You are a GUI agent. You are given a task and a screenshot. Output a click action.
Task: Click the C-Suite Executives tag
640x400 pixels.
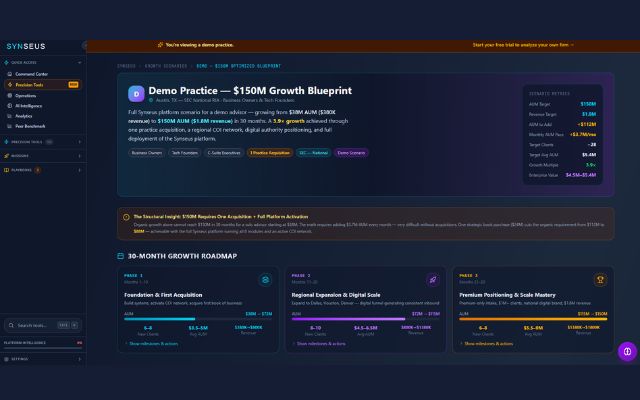tap(224, 153)
